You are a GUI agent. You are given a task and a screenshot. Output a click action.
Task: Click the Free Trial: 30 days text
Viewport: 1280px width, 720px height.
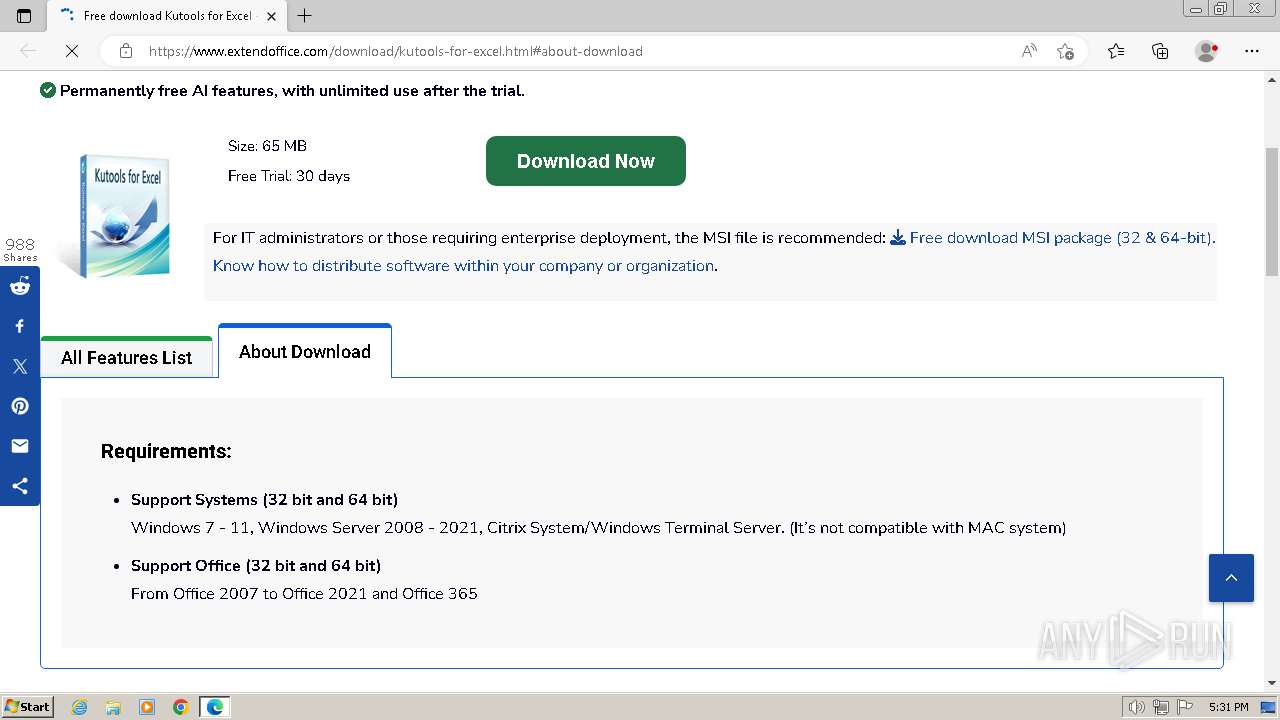coord(289,176)
